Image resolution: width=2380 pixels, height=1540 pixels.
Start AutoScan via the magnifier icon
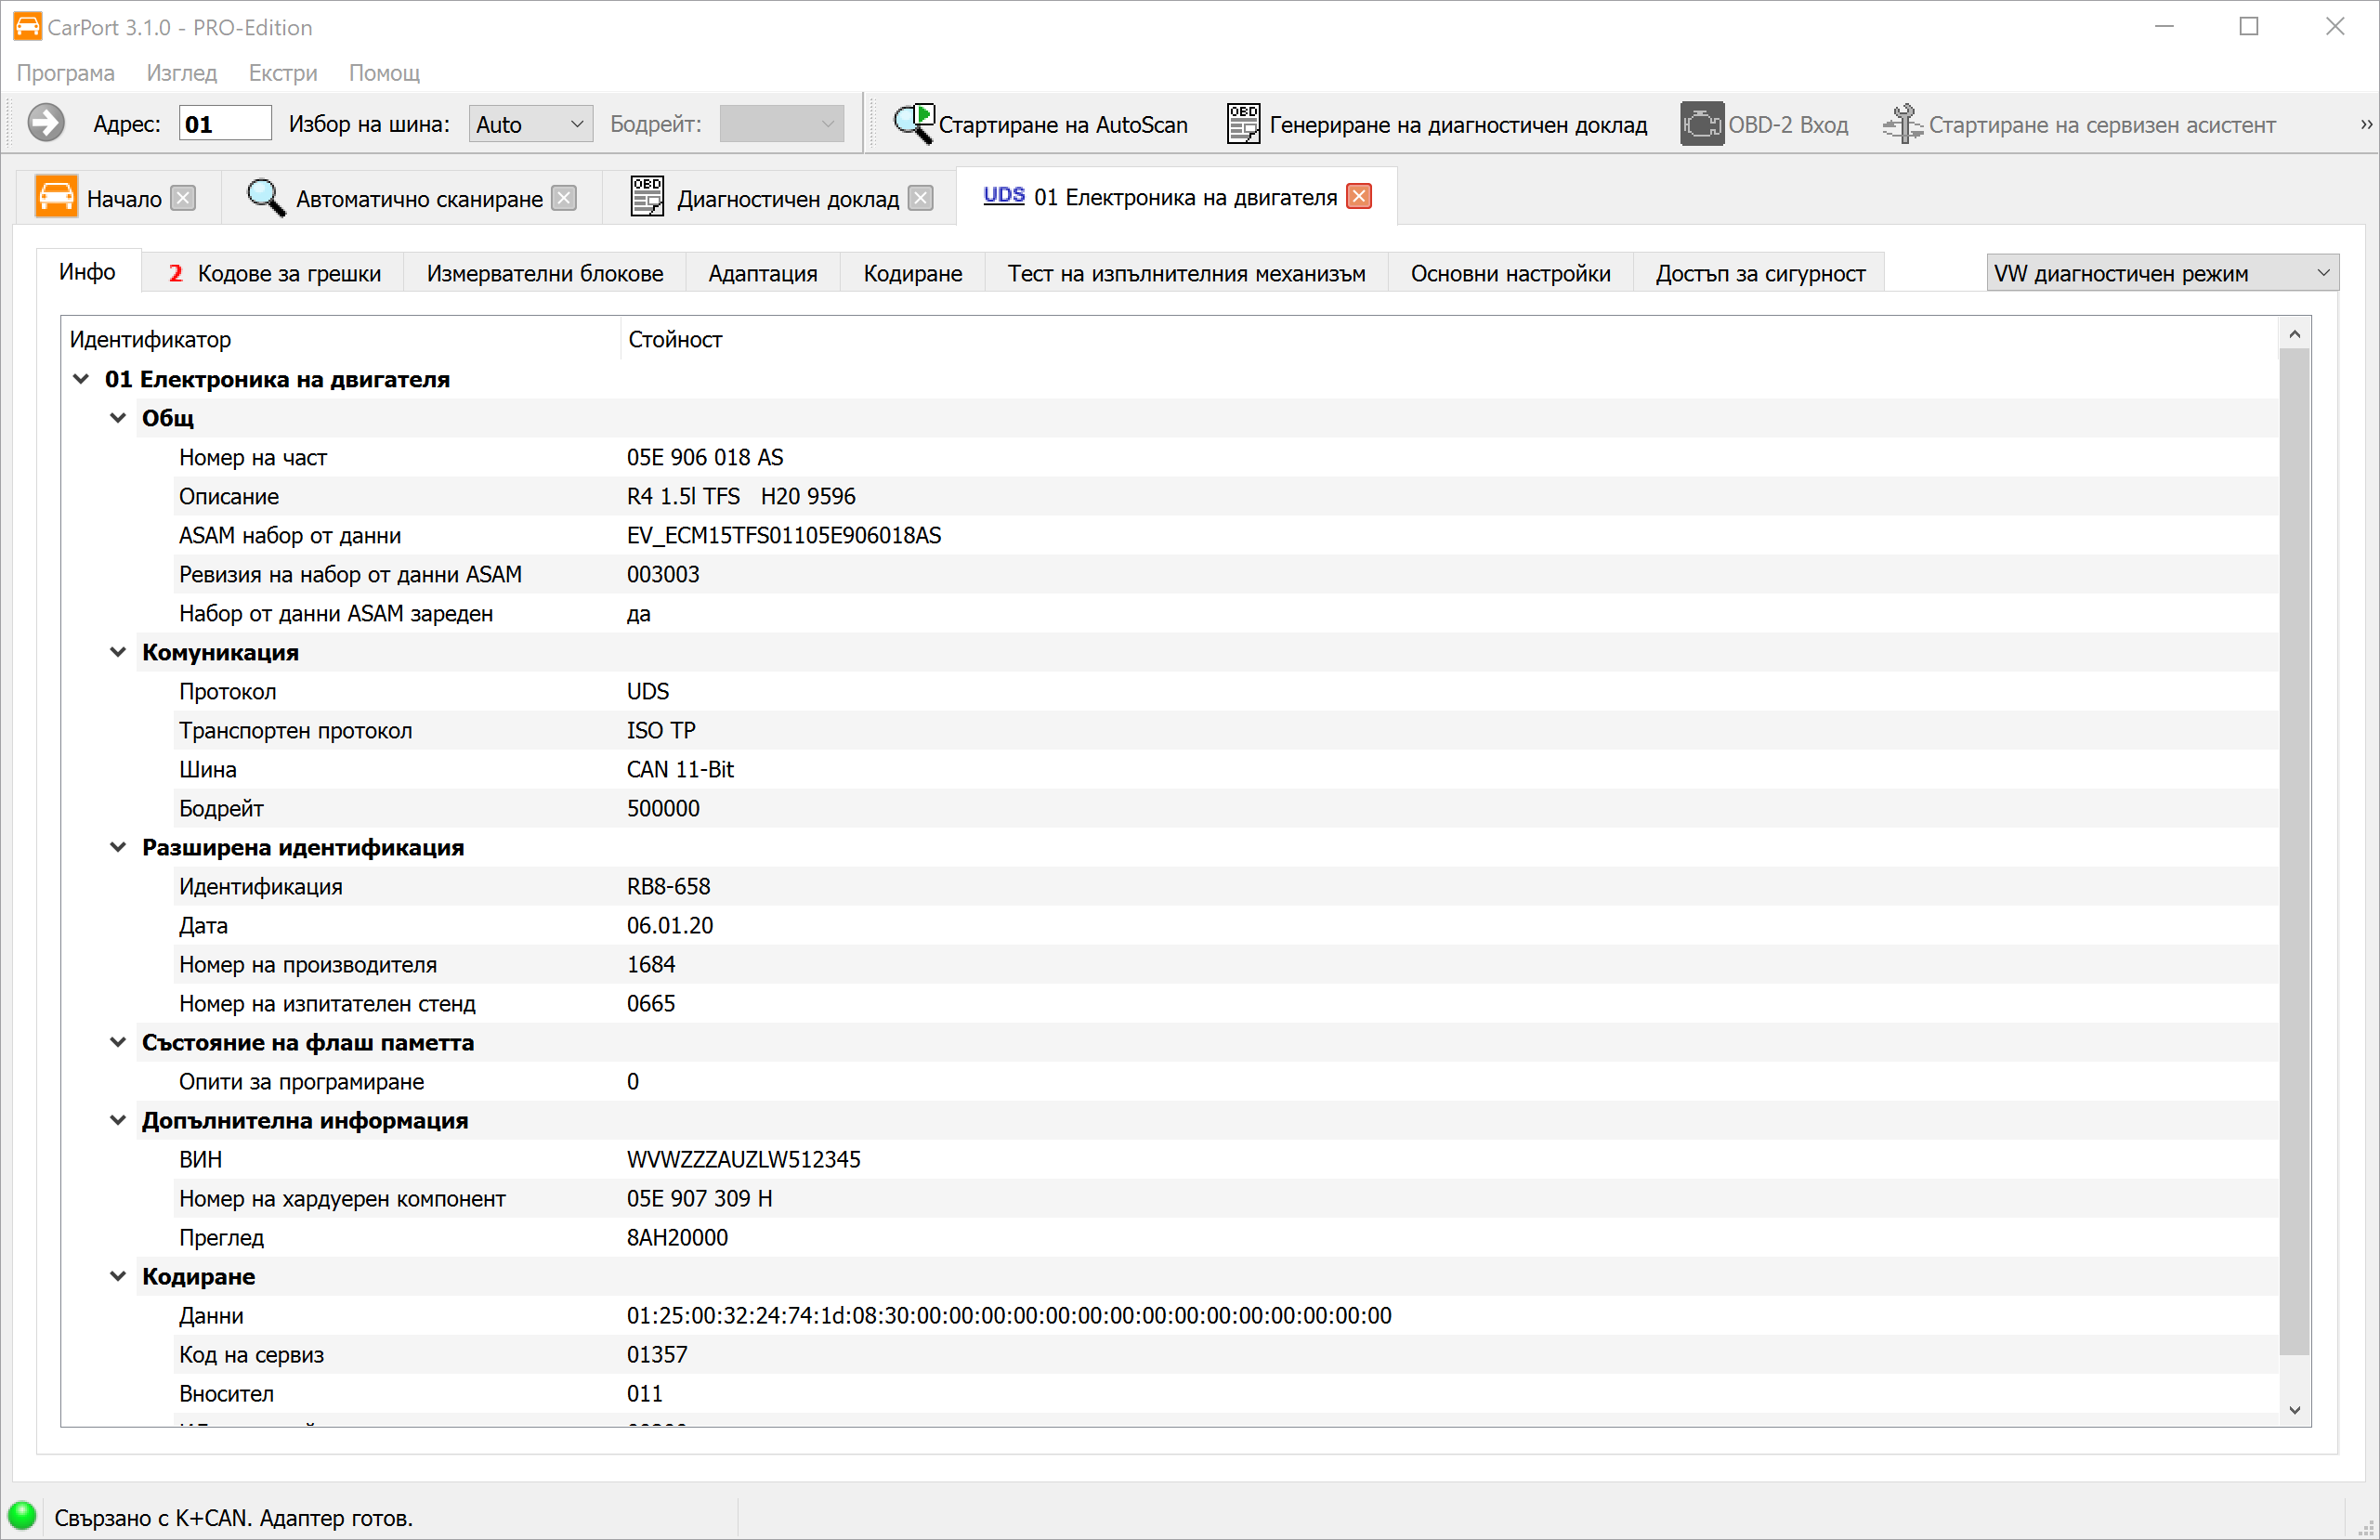pyautogui.click(x=913, y=124)
